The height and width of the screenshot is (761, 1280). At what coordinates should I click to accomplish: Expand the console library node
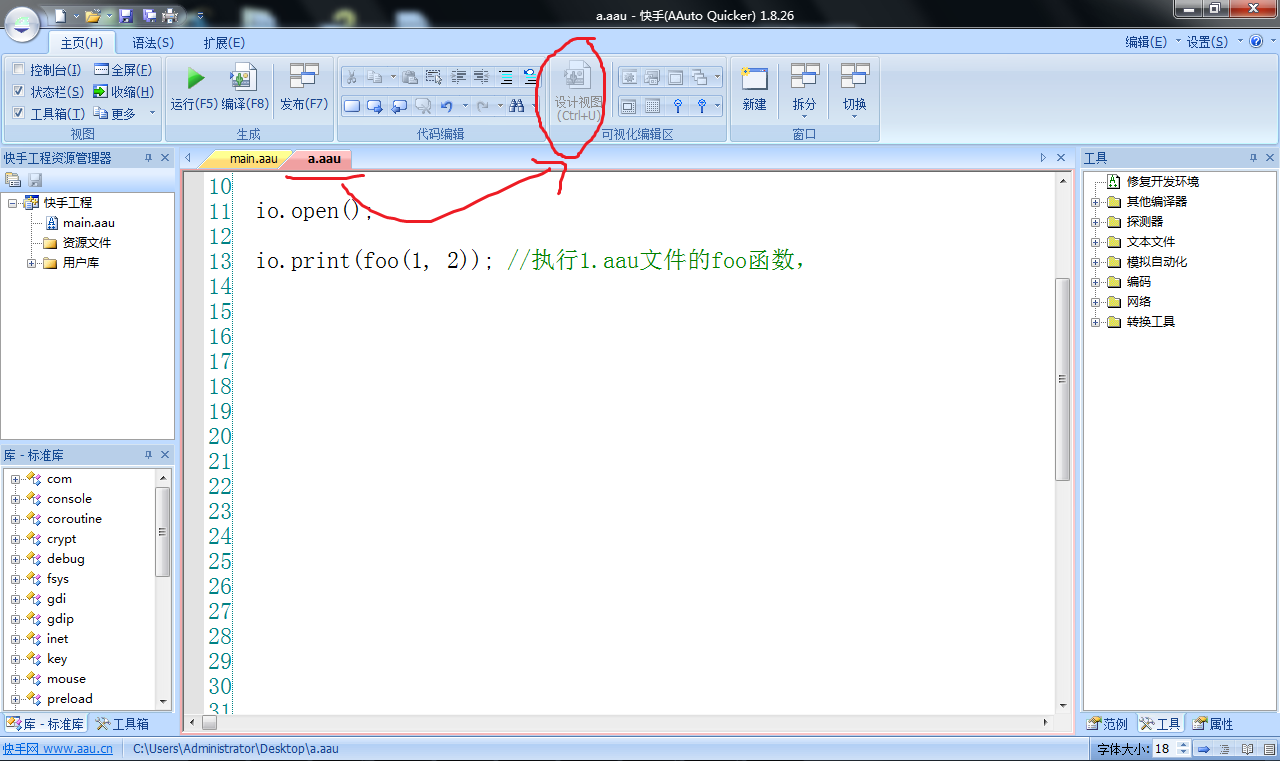[16, 499]
